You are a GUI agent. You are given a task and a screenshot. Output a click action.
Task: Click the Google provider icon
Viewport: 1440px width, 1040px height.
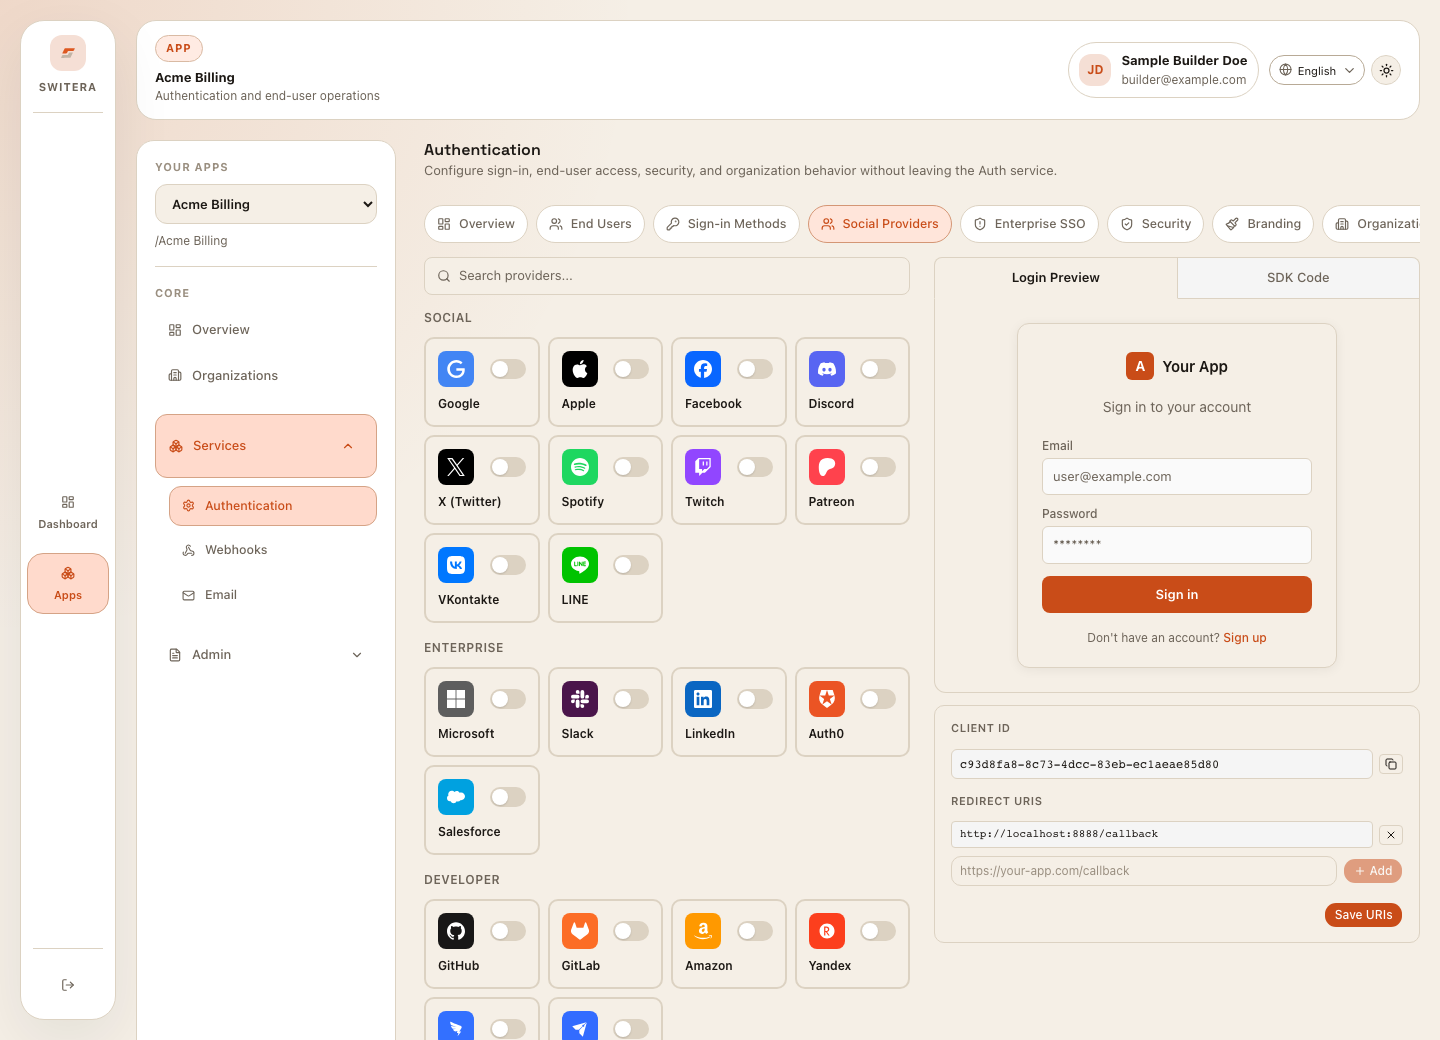(456, 369)
